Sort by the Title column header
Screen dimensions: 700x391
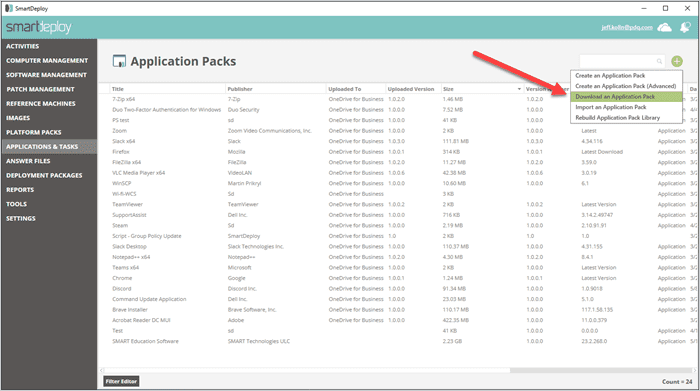tap(118, 89)
